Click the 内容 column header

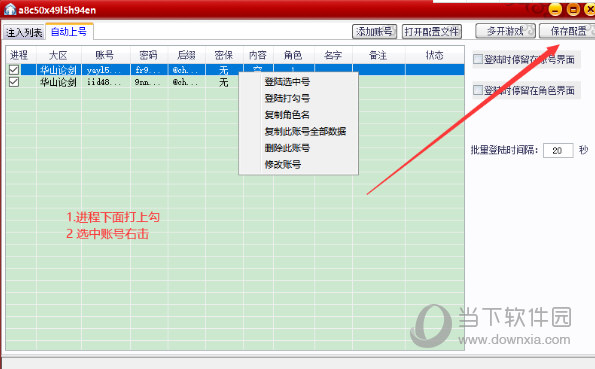tap(258, 55)
